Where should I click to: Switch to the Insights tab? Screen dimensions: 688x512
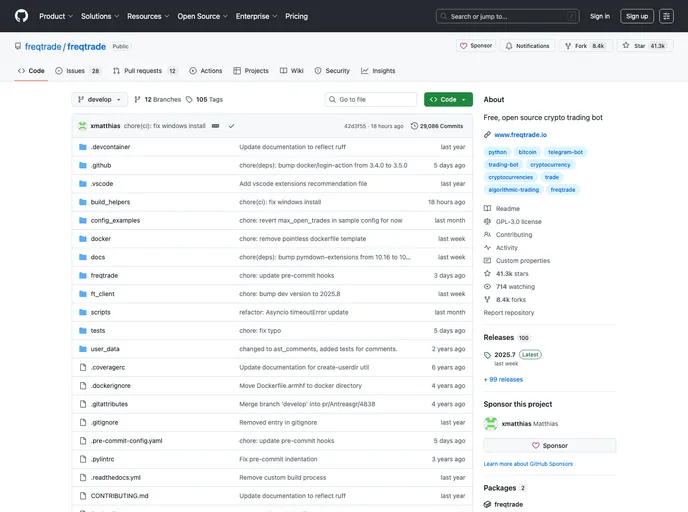point(378,71)
